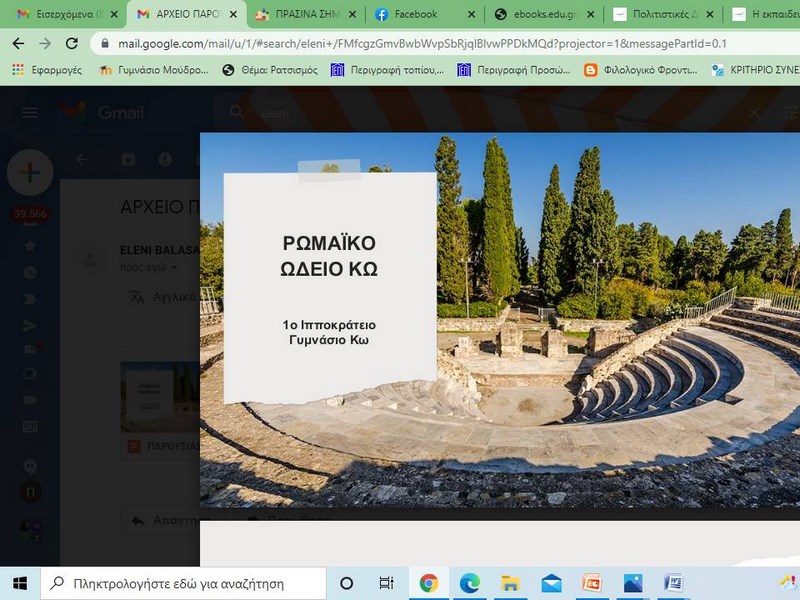Click Gmail main menu hamburger icon

[x=30, y=112]
